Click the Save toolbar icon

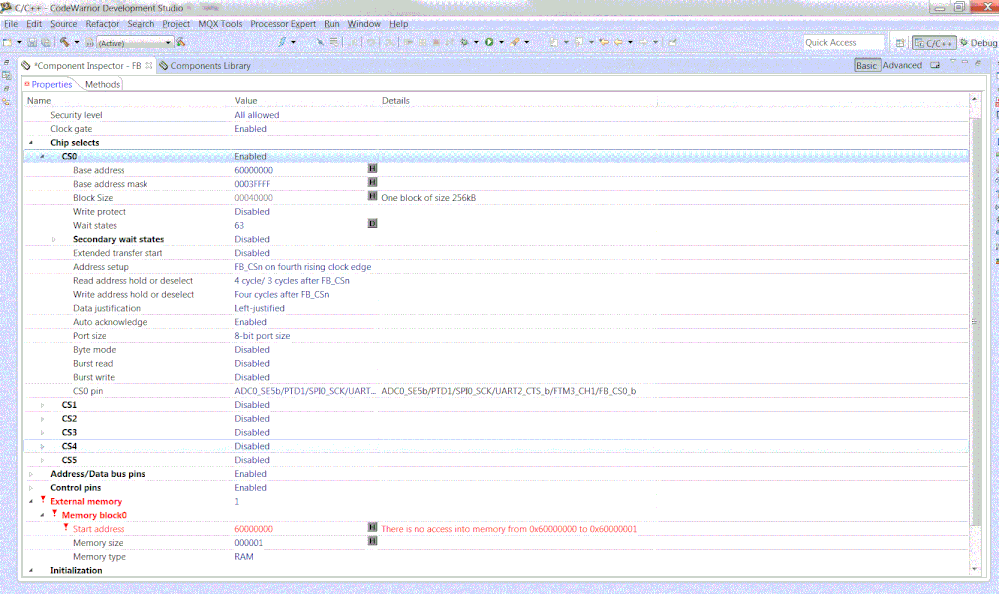point(32,43)
